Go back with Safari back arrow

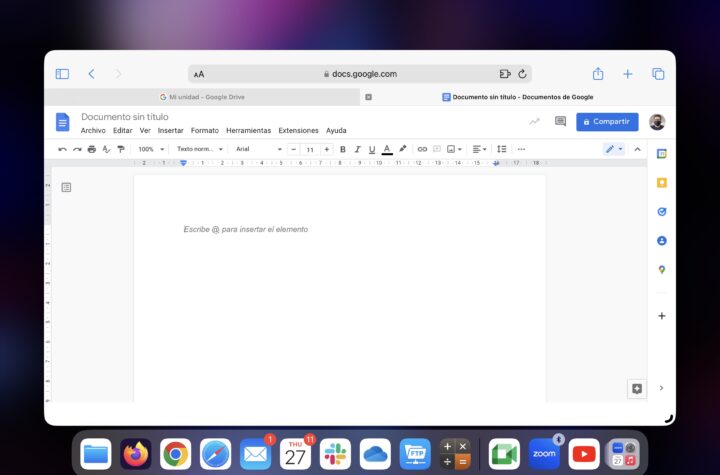coord(91,74)
